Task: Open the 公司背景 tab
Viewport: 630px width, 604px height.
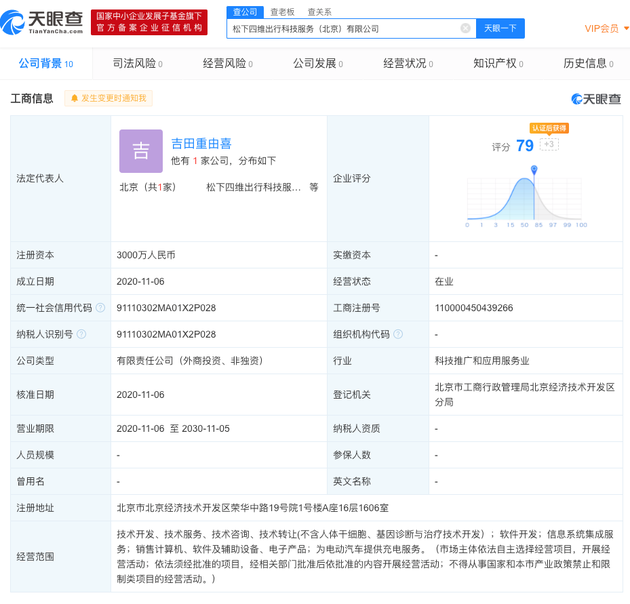Action: (46, 63)
